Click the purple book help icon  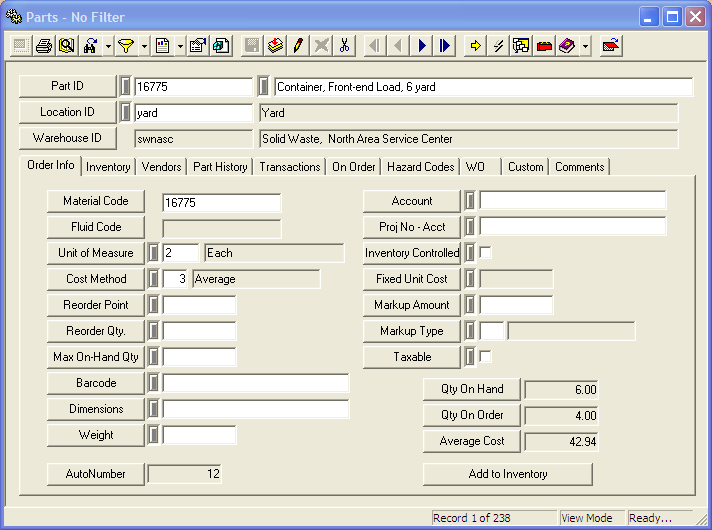[567, 46]
